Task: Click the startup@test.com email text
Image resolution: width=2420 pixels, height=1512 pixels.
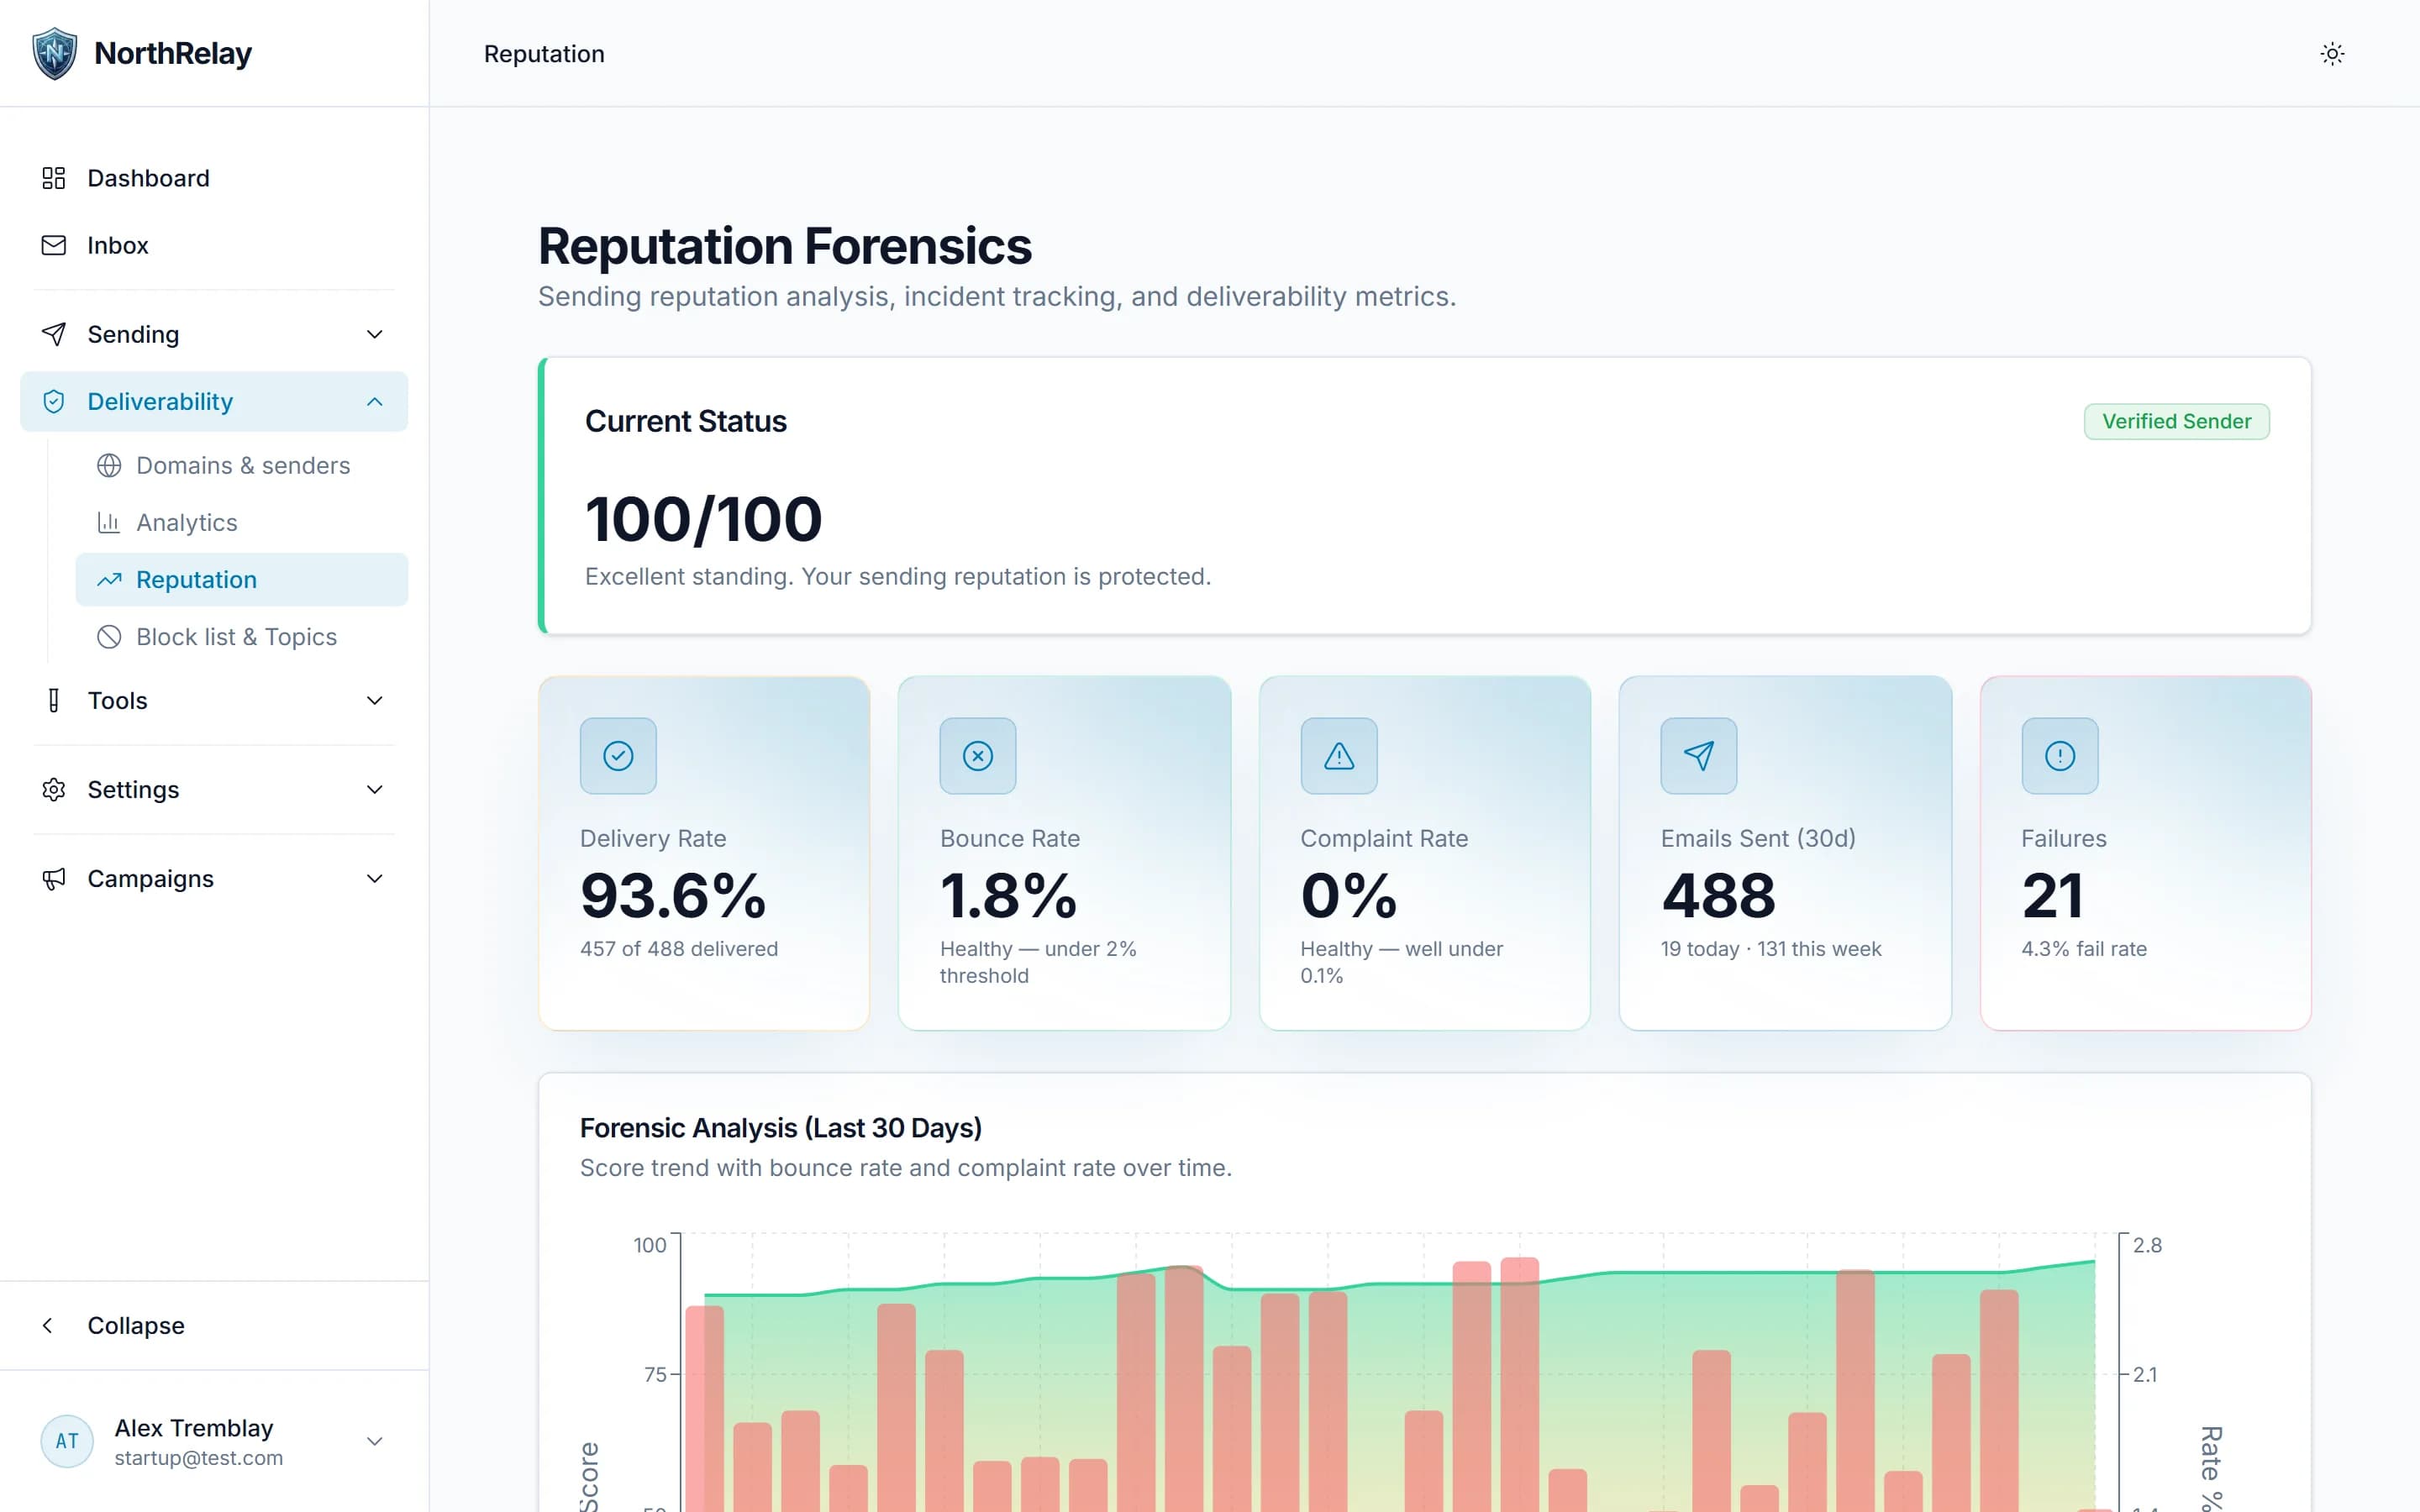Action: (198, 1458)
